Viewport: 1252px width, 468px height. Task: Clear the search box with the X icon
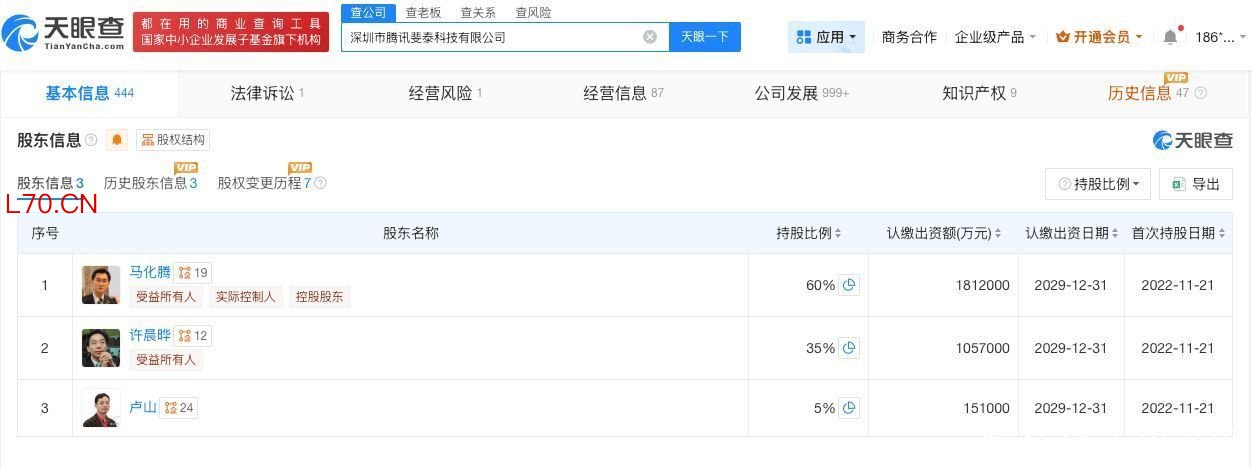click(x=650, y=37)
